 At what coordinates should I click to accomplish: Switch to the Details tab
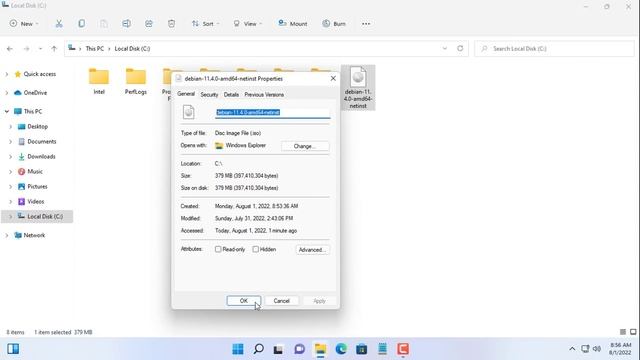pos(231,94)
